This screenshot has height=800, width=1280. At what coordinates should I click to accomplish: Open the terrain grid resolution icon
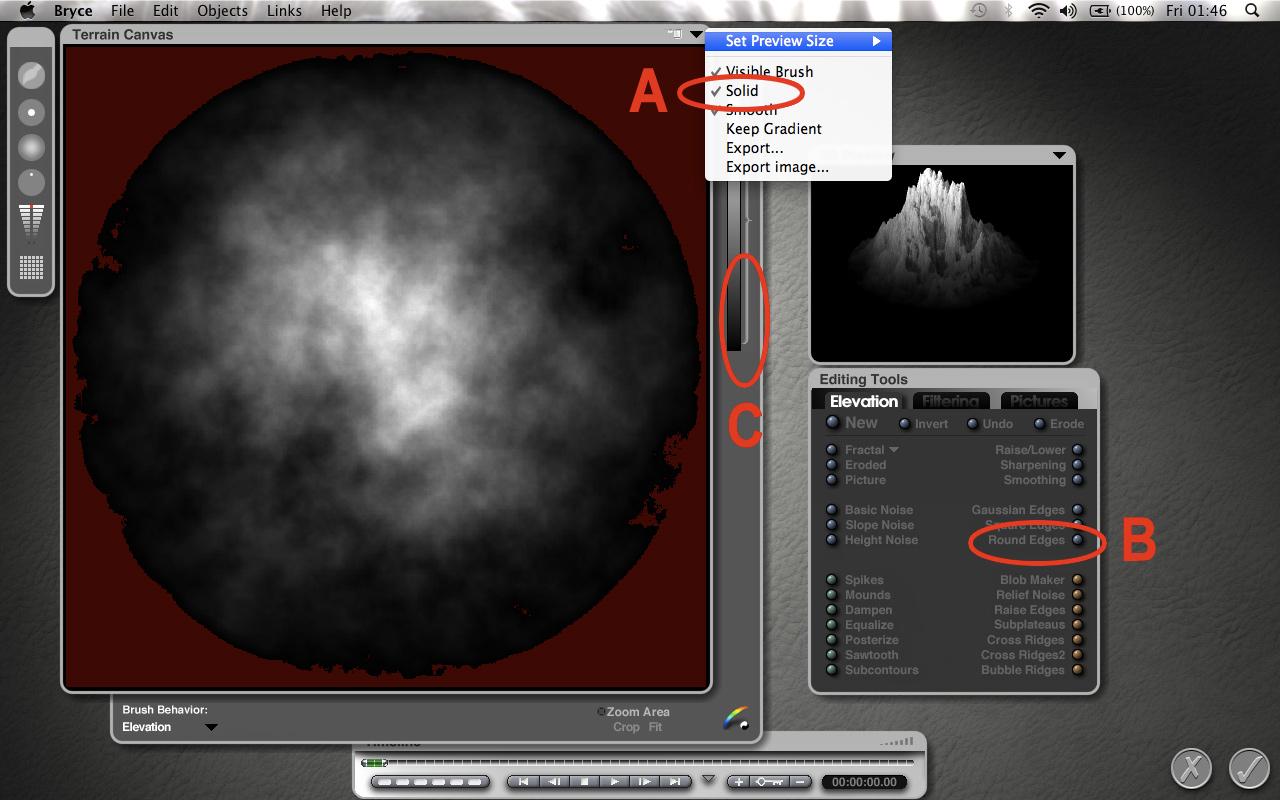pyautogui.click(x=31, y=267)
